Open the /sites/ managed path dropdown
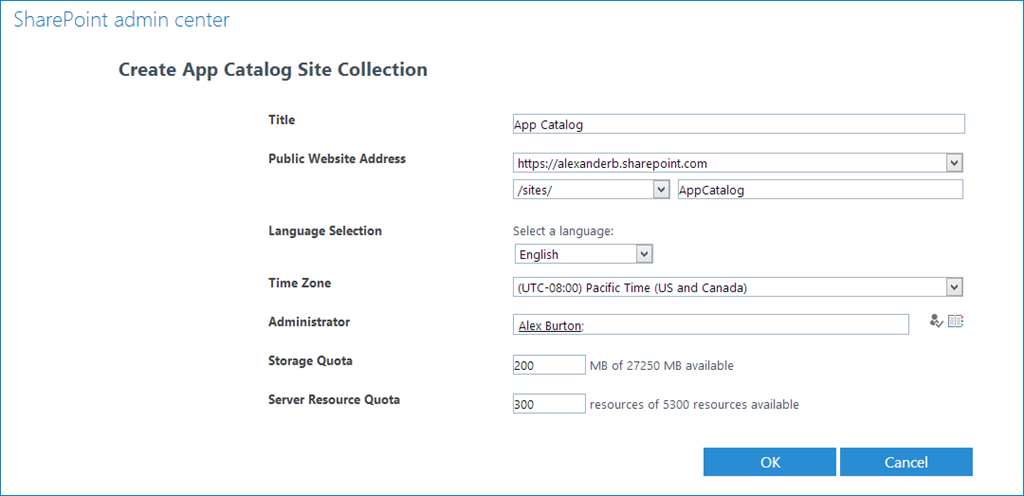 tap(661, 189)
